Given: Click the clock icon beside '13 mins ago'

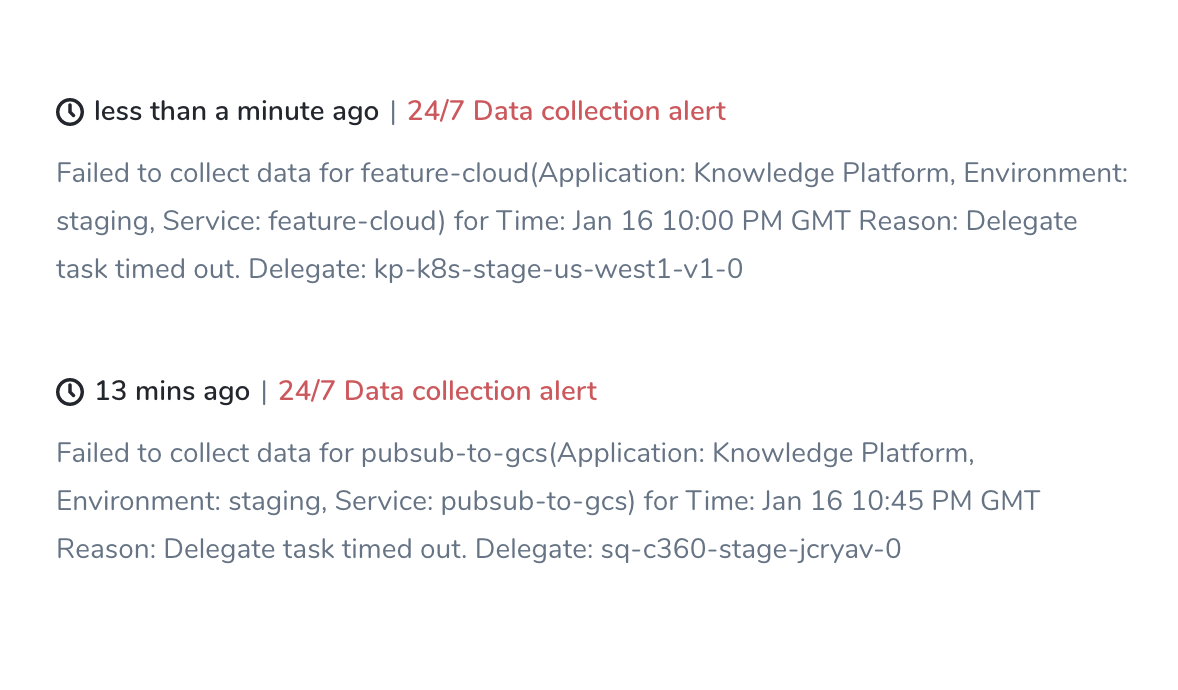Looking at the screenshot, I should pos(70,392).
